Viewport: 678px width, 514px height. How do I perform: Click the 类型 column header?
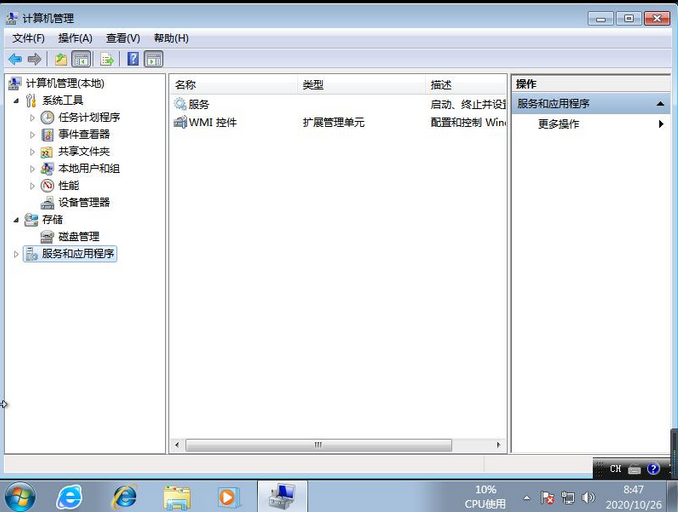coord(313,85)
